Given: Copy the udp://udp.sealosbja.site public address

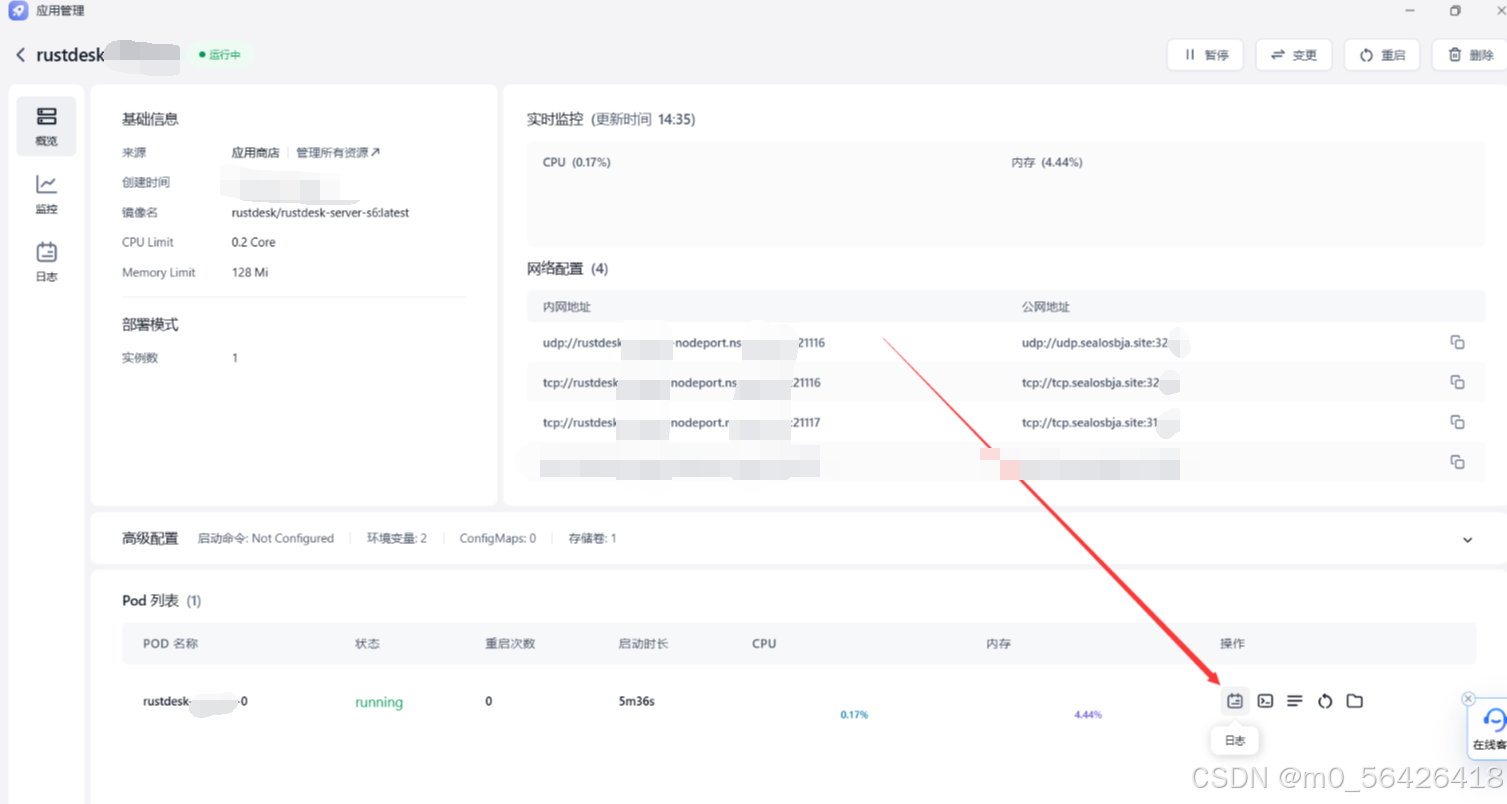Looking at the screenshot, I should point(1458,343).
